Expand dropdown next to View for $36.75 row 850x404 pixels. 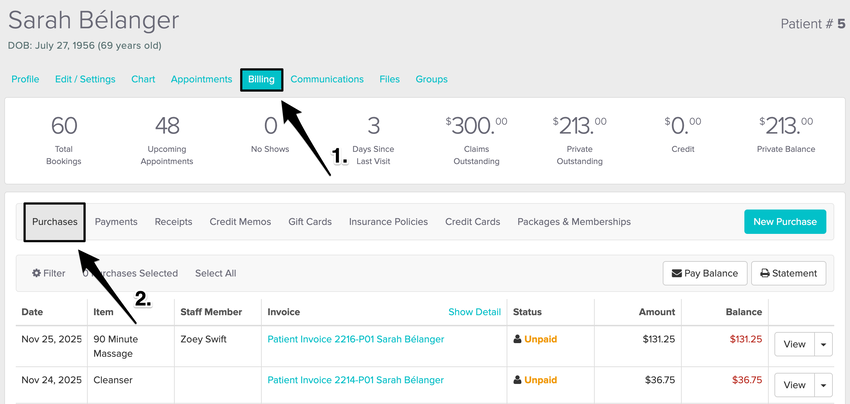pyautogui.click(x=823, y=385)
